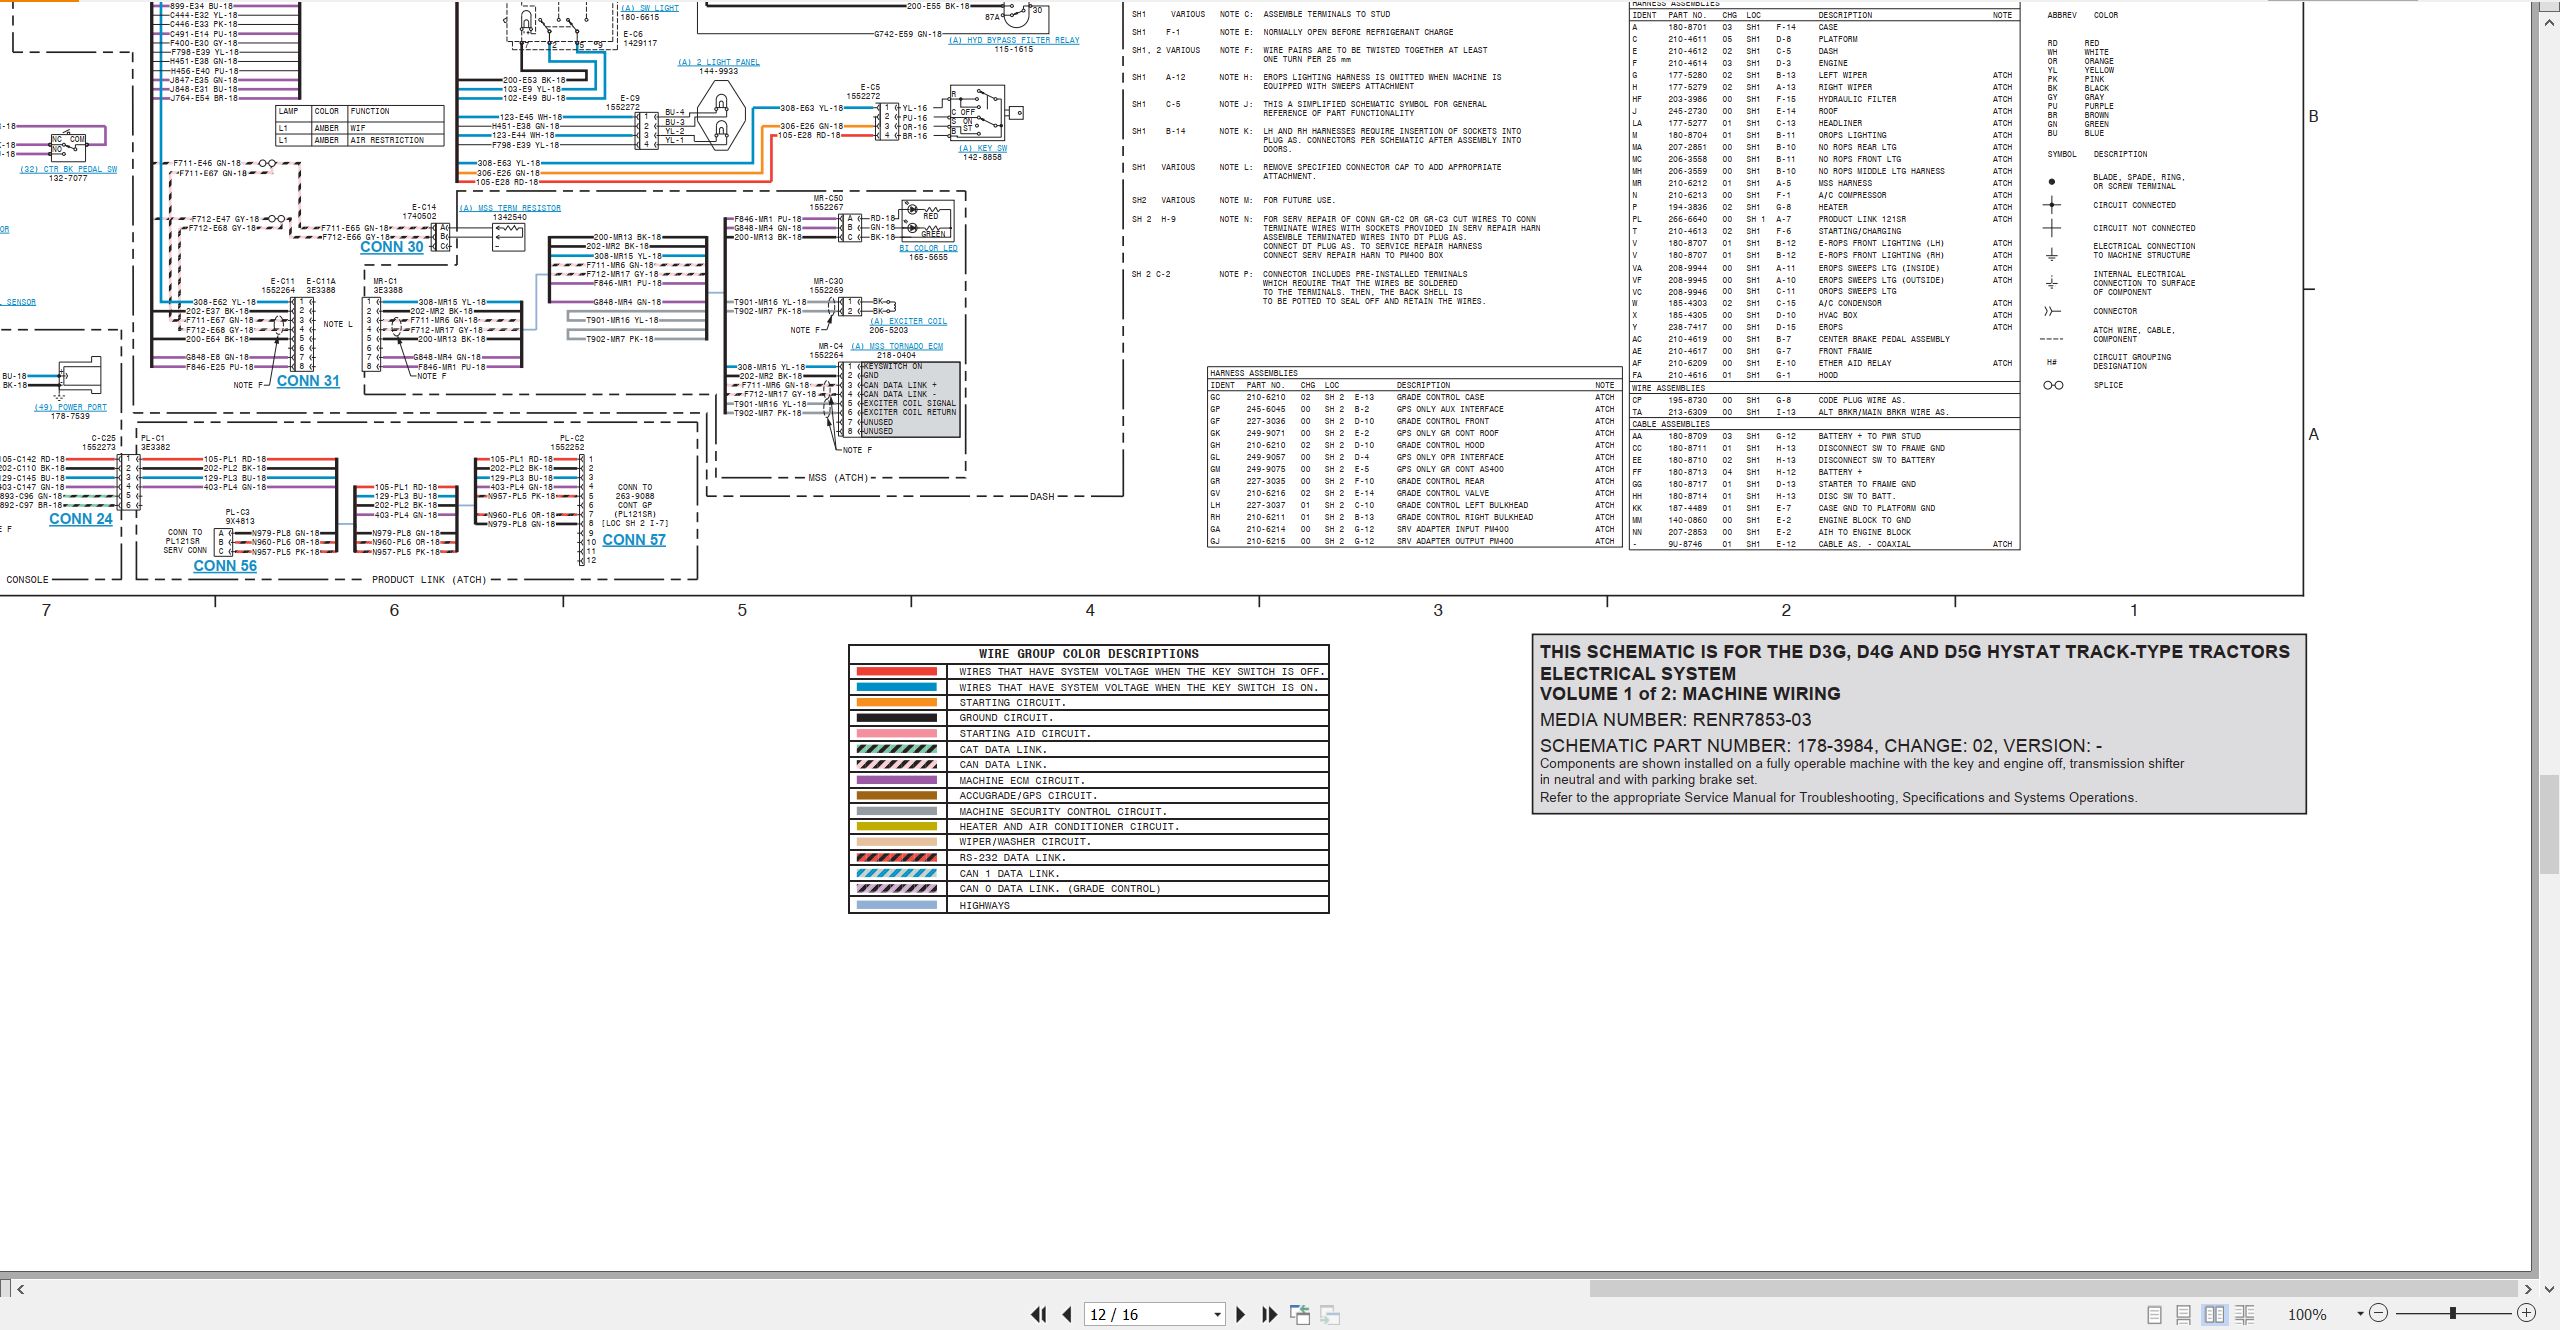Follow the CONN 56 link
Viewport: 2560px width, 1330px height.
[225, 565]
